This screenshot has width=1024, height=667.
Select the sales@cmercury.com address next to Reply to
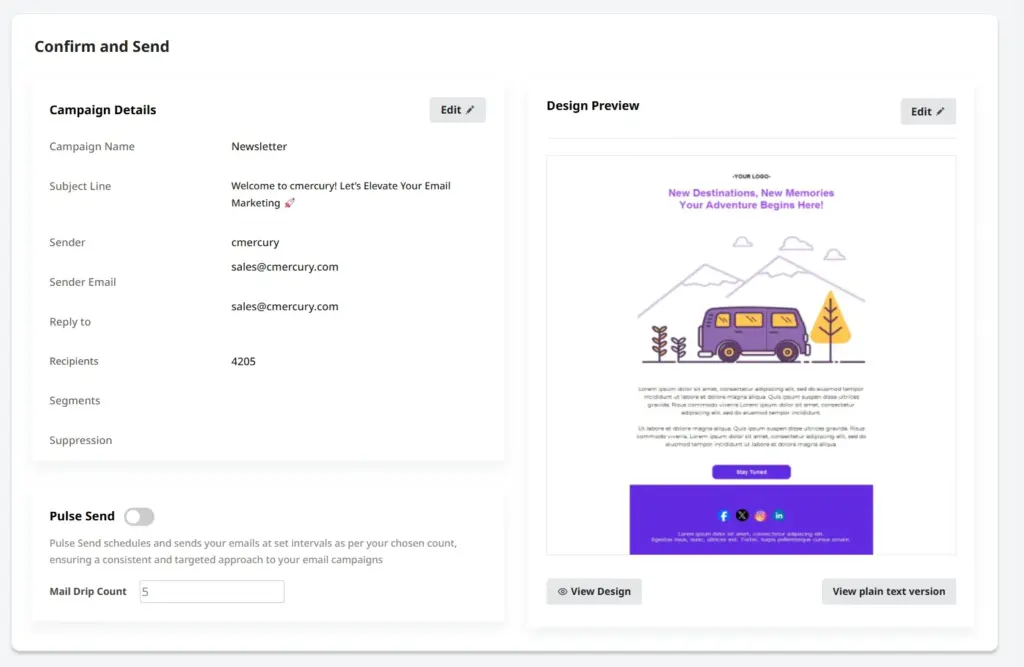point(285,306)
